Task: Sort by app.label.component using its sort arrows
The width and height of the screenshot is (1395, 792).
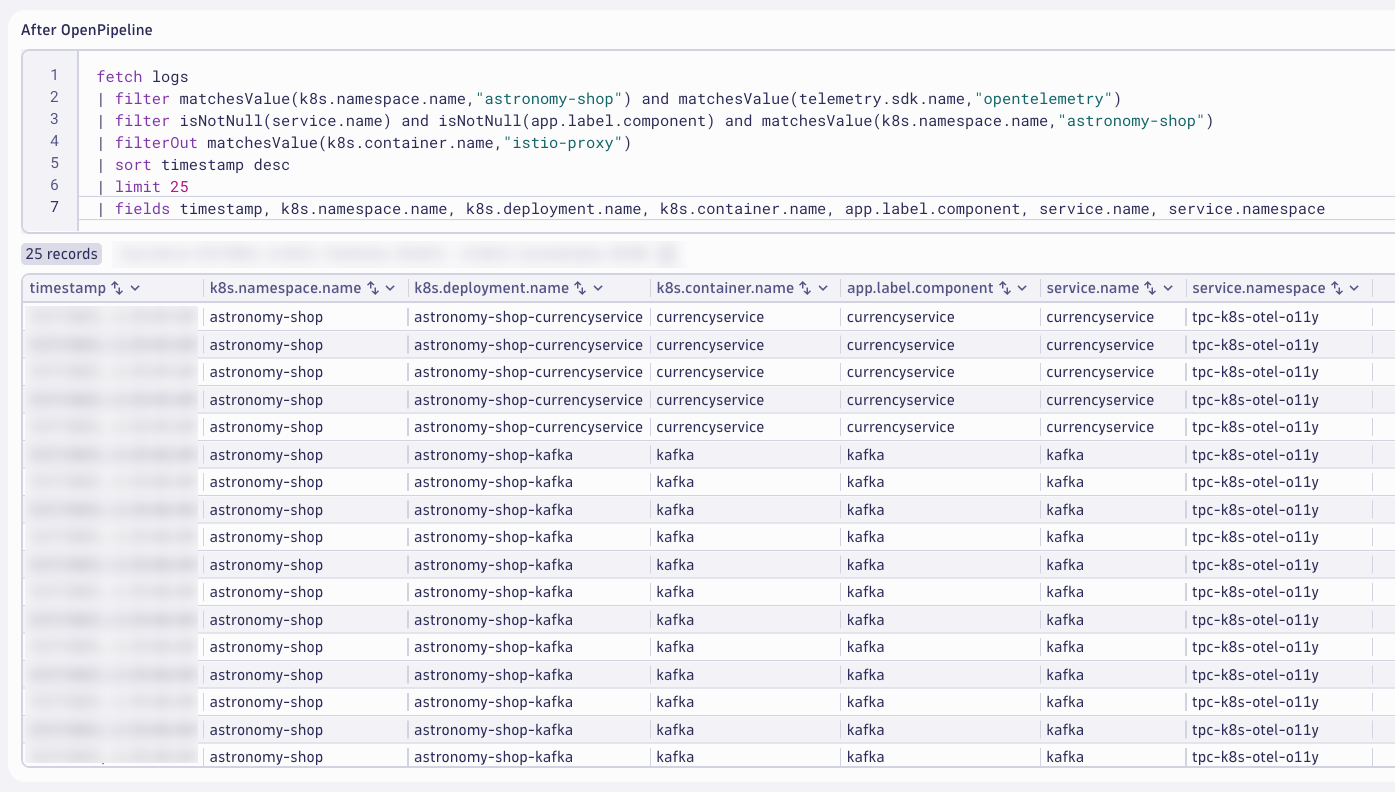Action: tap(1006, 288)
